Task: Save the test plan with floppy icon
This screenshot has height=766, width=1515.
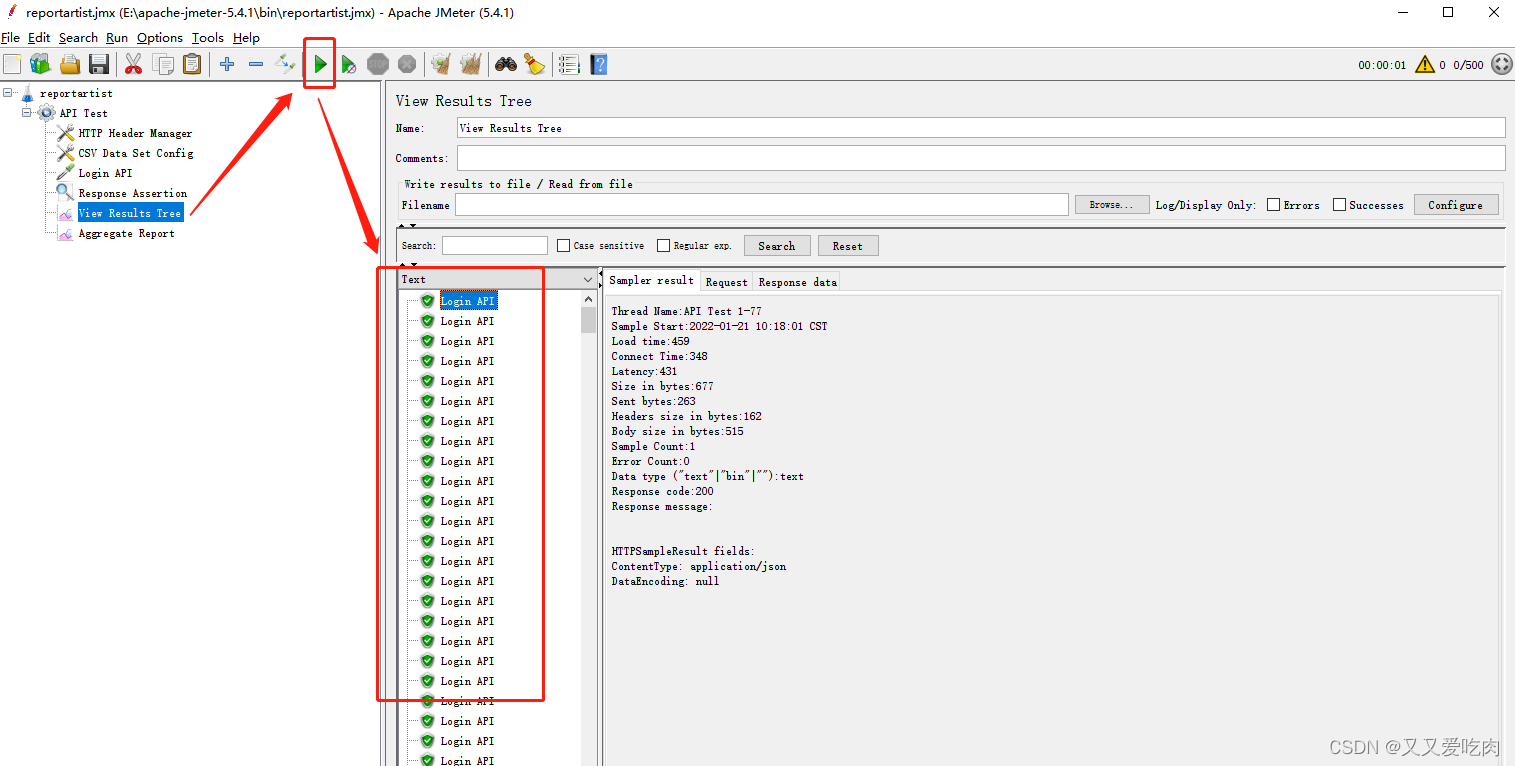Action: 99,64
